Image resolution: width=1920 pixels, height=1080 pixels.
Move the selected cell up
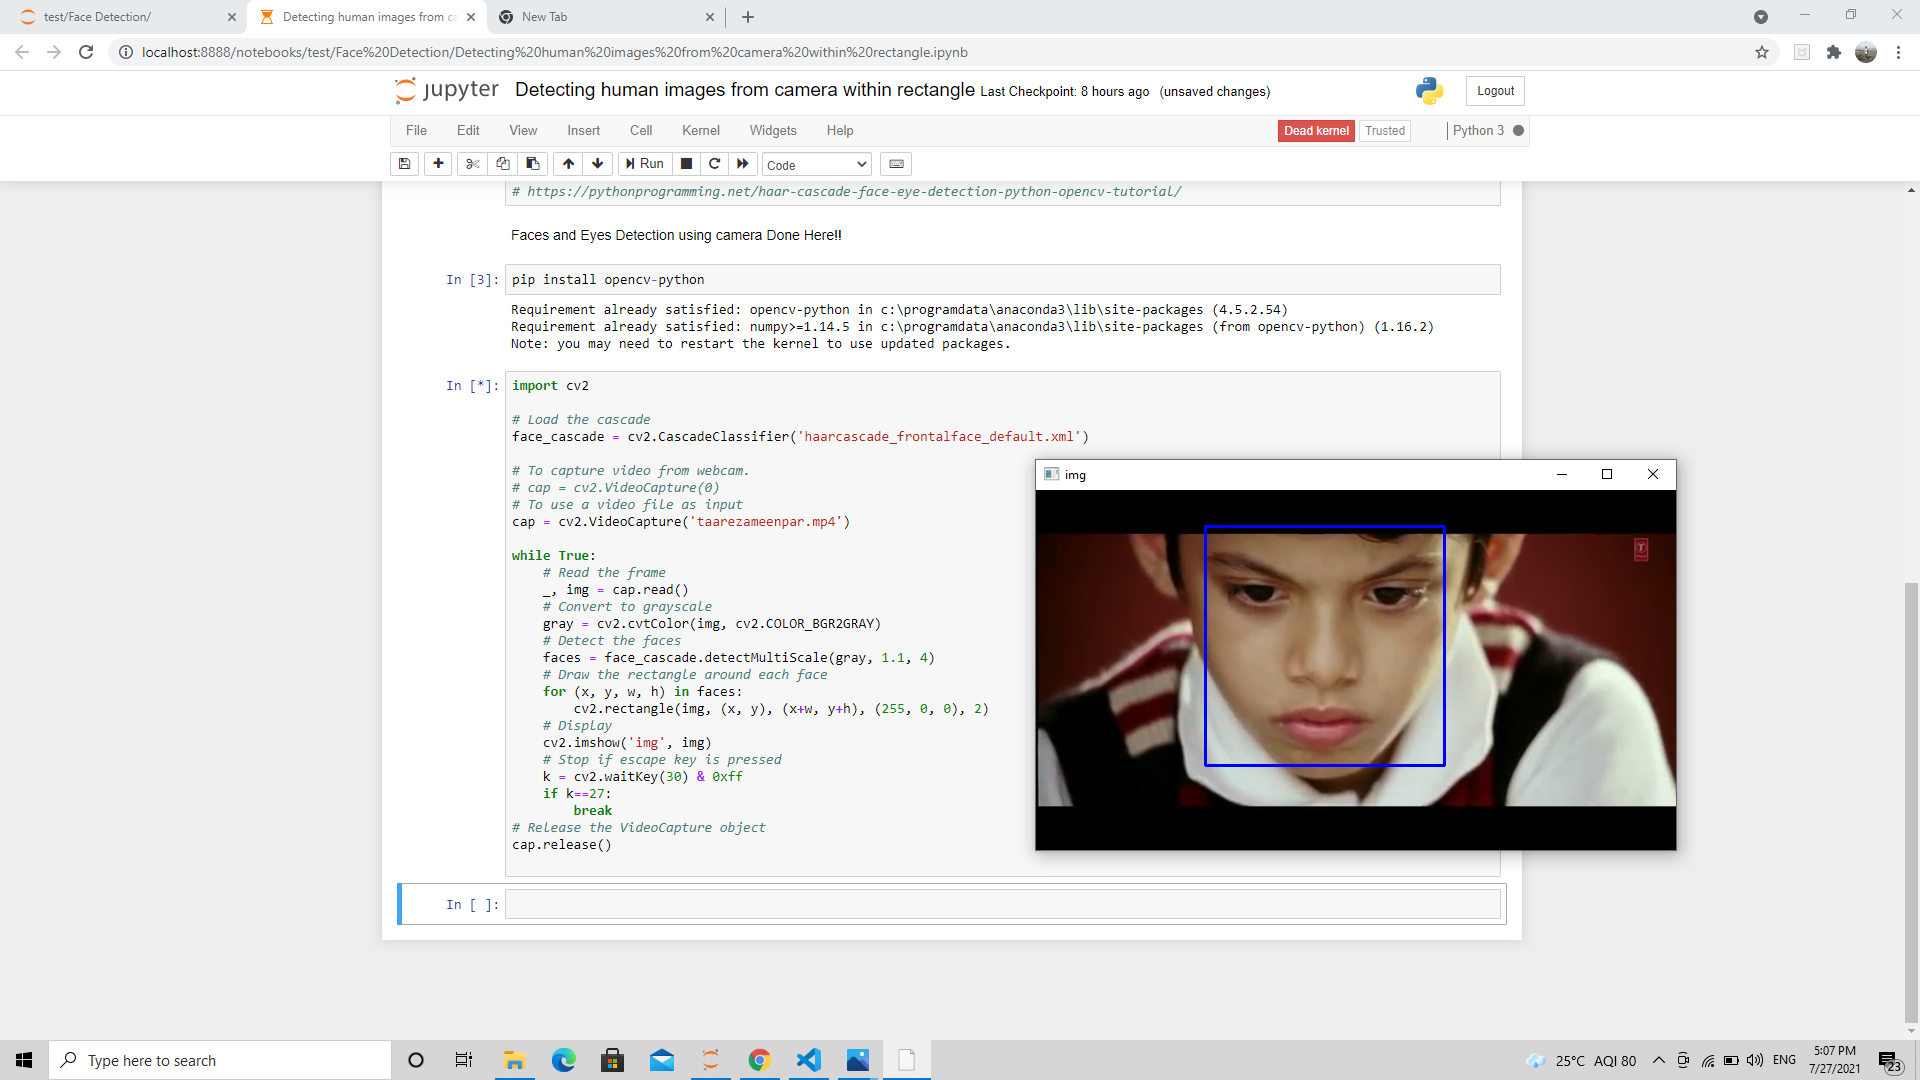(x=567, y=163)
